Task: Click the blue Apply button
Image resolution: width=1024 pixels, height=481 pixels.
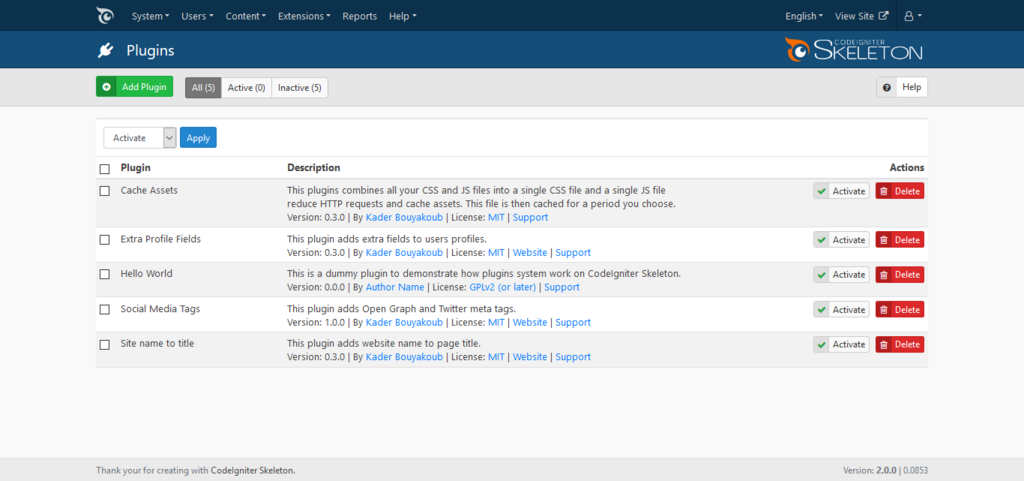Action: pos(198,138)
